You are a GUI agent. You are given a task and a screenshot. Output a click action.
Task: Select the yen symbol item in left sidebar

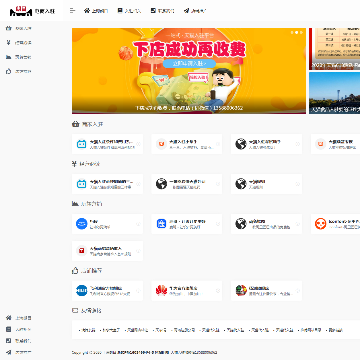pos(19,43)
